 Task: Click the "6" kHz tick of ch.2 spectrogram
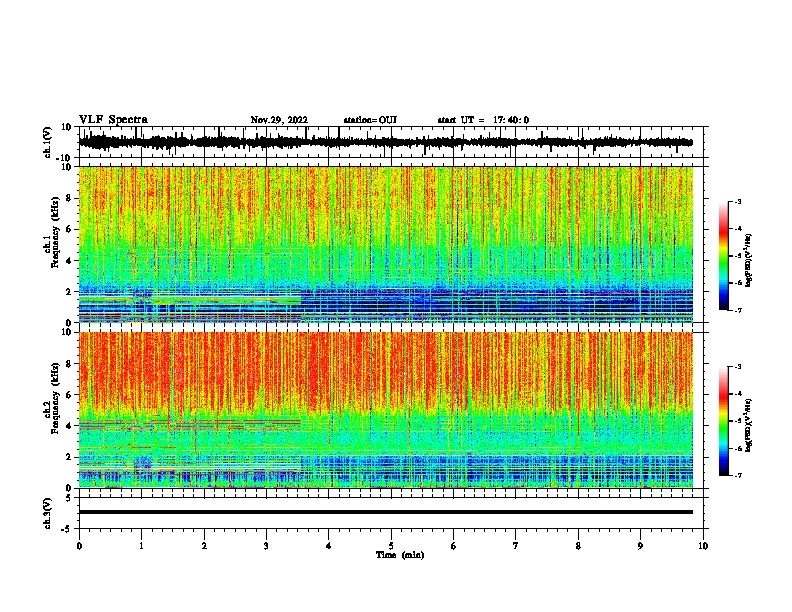pyautogui.click(x=70, y=395)
